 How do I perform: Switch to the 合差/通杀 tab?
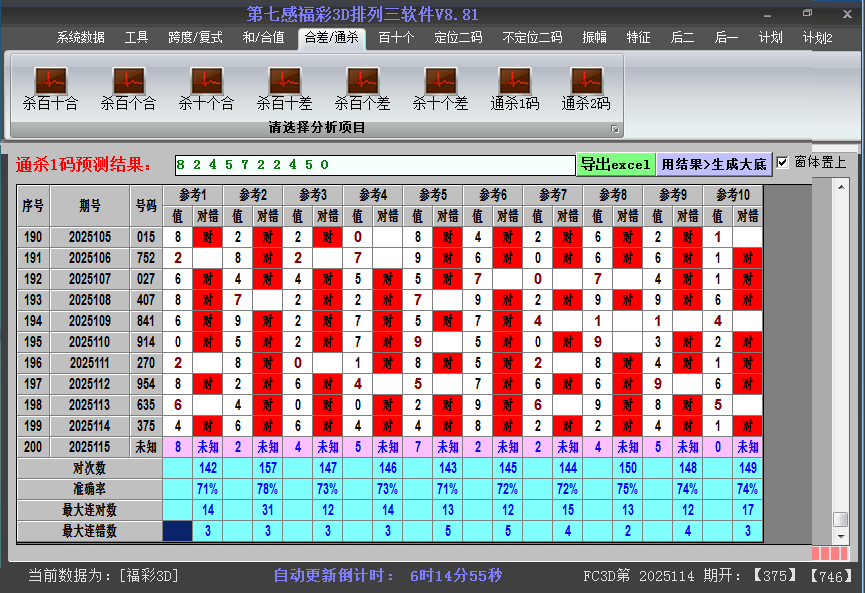332,38
